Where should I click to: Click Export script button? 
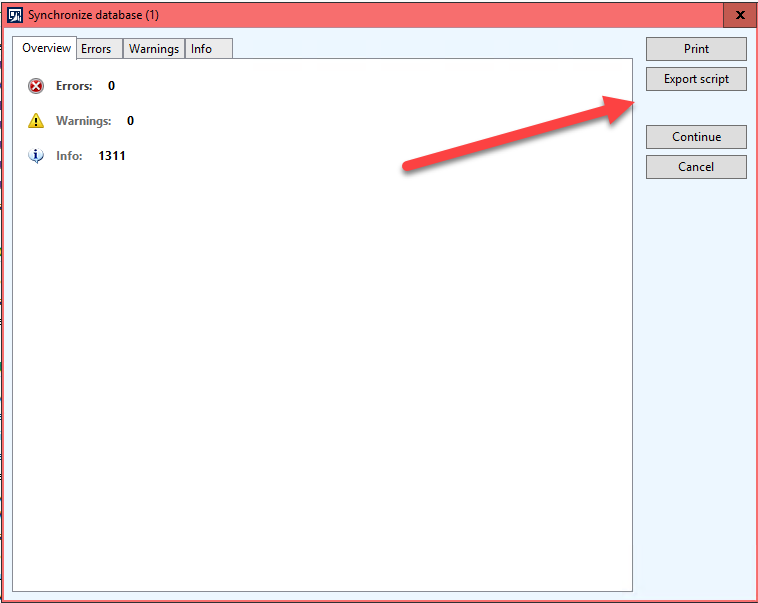pyautogui.click(x=696, y=79)
